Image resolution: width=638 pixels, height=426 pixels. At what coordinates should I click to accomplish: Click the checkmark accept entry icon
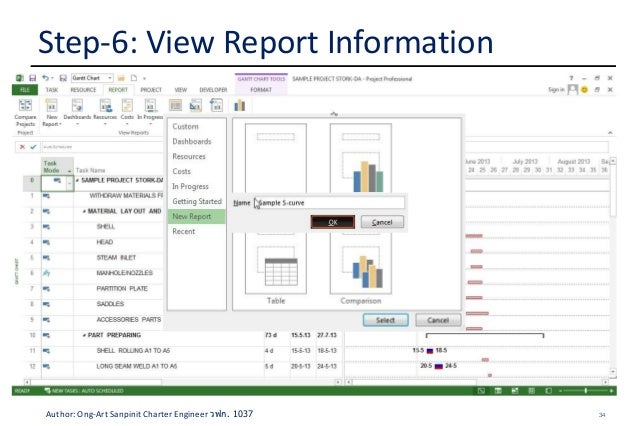pos(33,147)
